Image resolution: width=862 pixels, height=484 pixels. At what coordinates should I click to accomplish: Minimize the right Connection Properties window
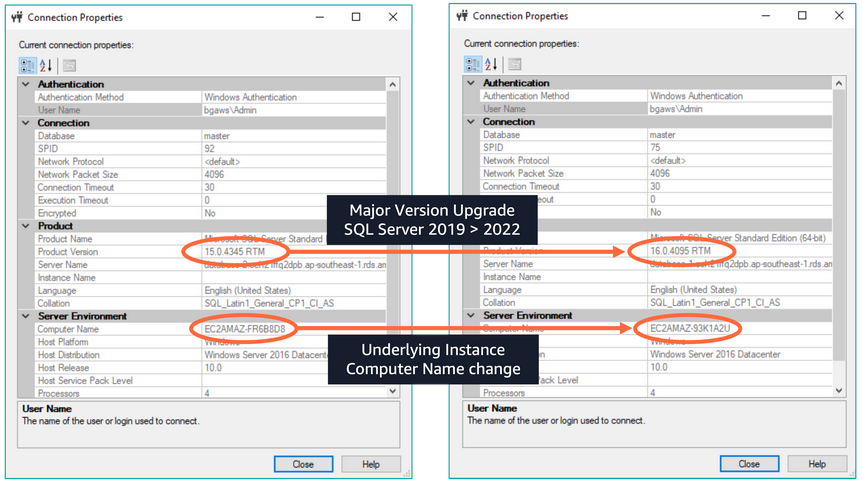coord(766,15)
